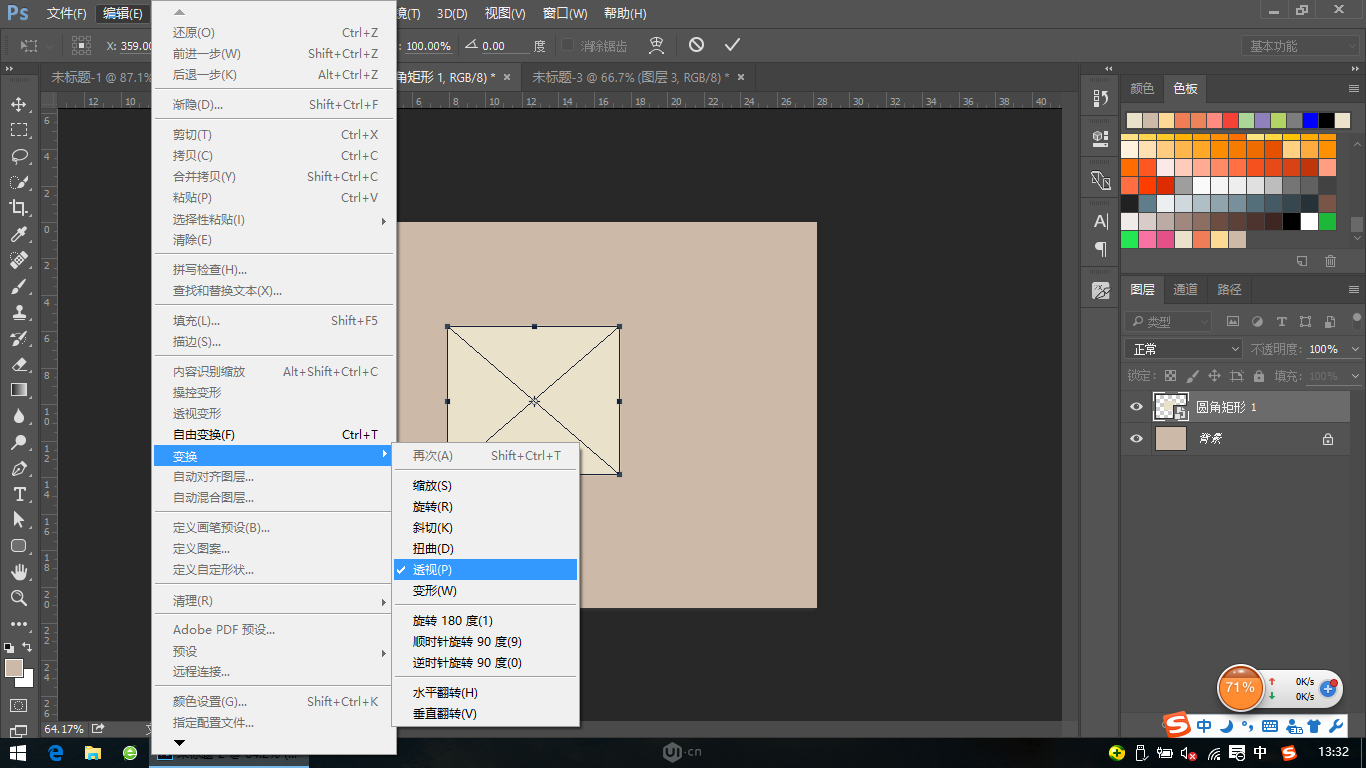Create a new swatch icon
The image size is (1366, 768).
pyautogui.click(x=1302, y=261)
